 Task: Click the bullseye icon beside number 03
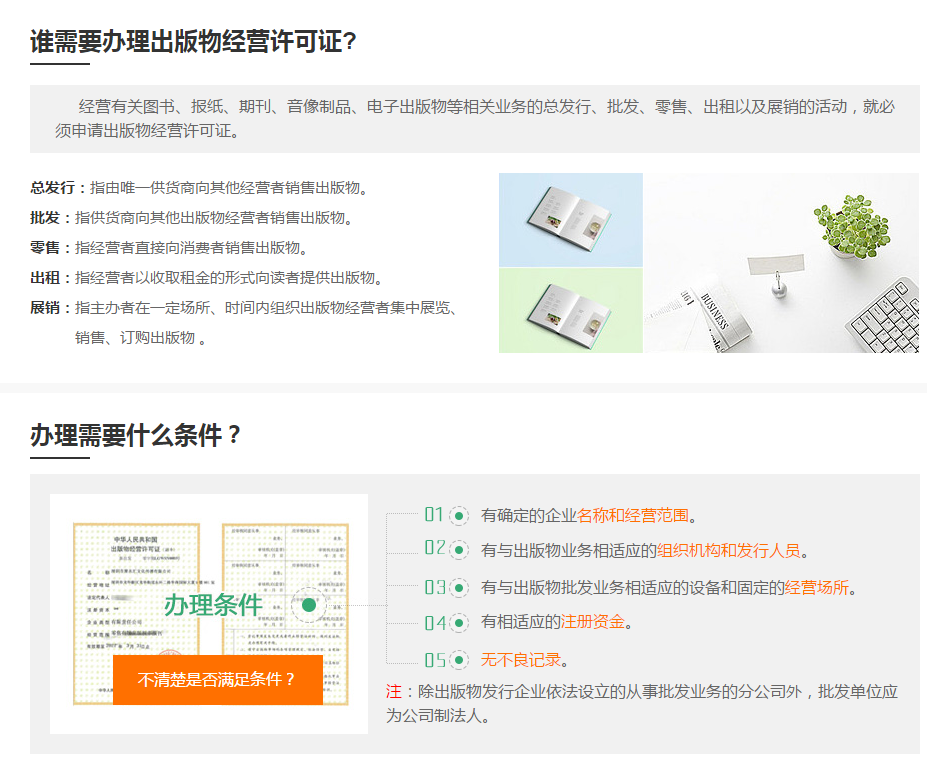tap(459, 588)
